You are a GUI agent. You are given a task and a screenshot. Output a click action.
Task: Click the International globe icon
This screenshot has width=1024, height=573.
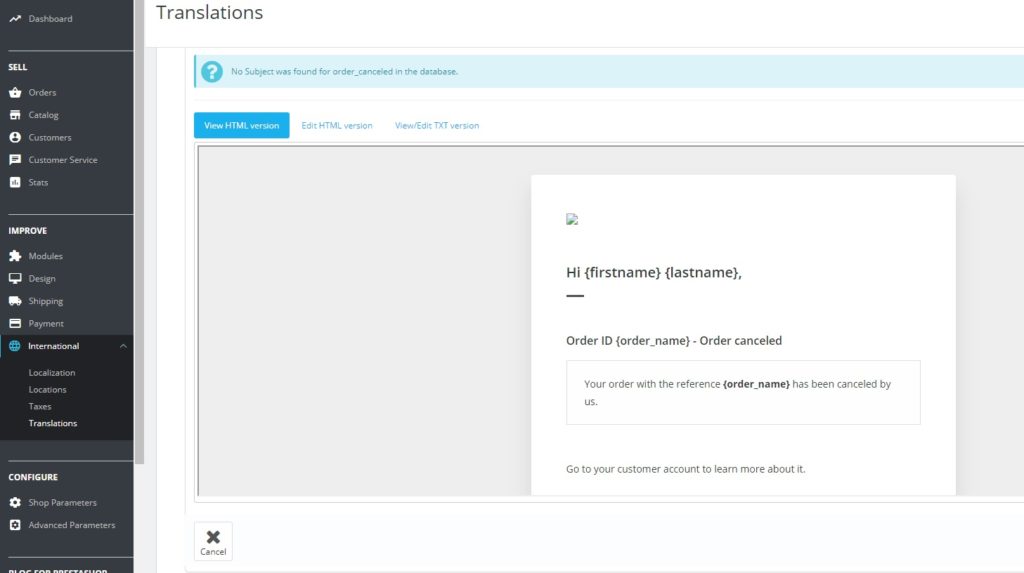click(x=14, y=346)
